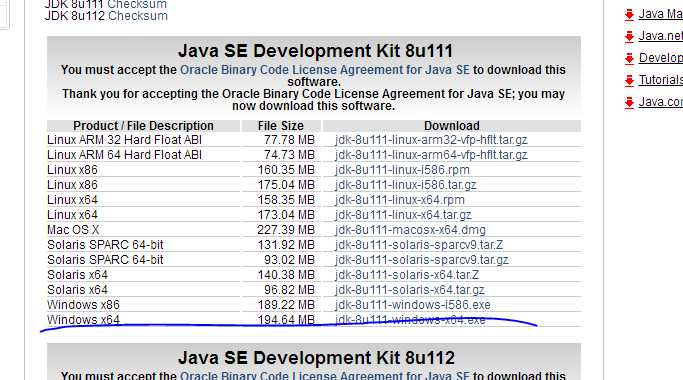The image size is (683, 380).
Task: Click the red arrow icon beside Java.net
Action: [x=629, y=37]
